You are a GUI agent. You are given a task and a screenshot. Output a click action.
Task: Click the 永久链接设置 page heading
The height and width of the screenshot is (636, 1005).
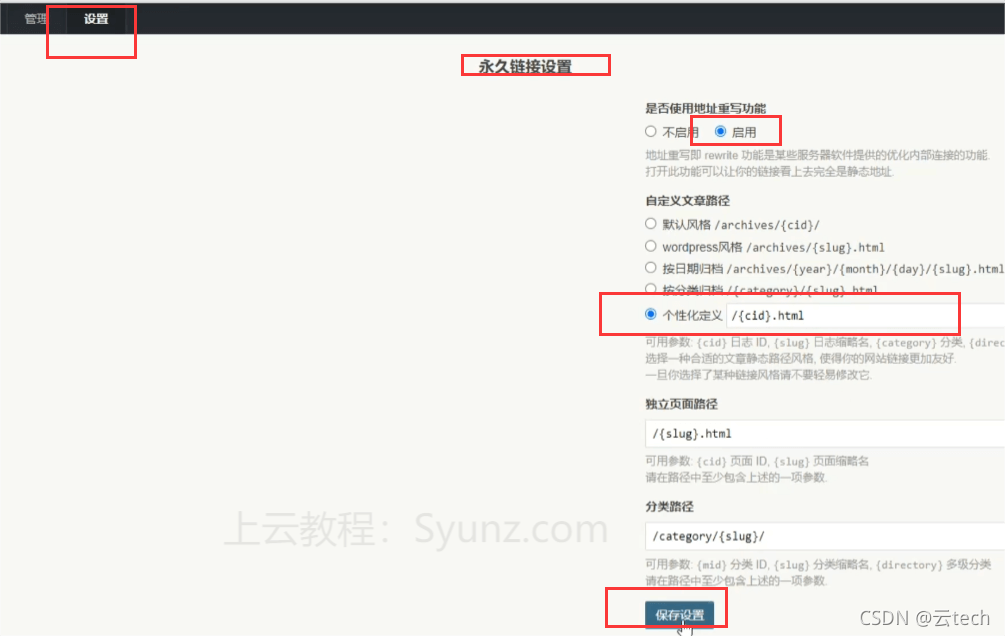(535, 64)
